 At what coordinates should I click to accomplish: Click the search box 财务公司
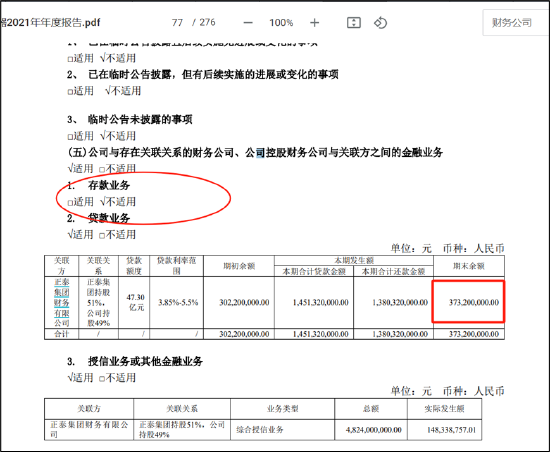tap(516, 23)
